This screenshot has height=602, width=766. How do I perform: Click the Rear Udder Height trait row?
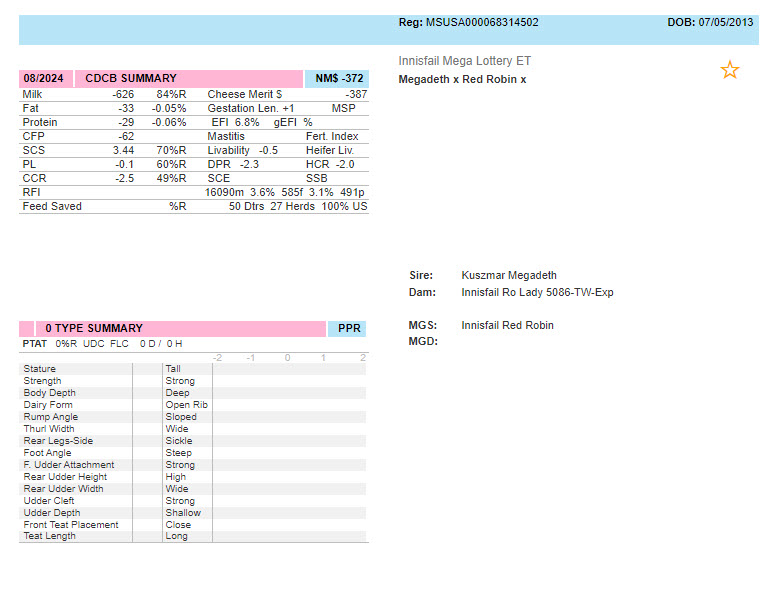(192, 476)
